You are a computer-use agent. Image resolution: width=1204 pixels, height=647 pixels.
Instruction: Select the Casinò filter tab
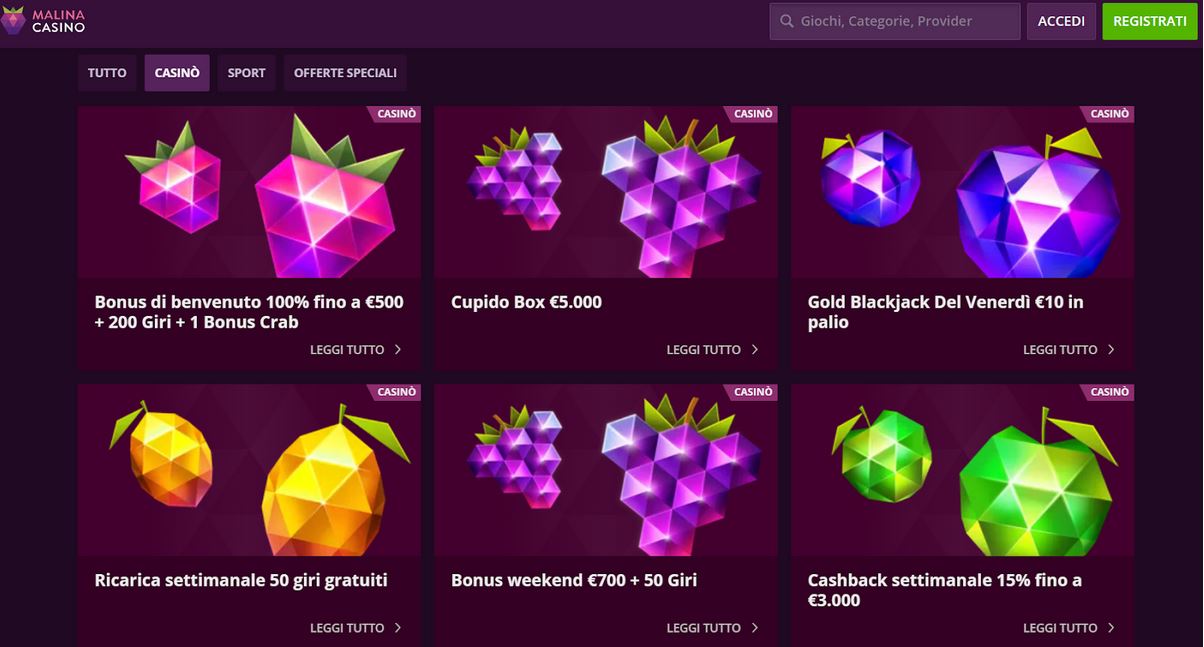[177, 73]
